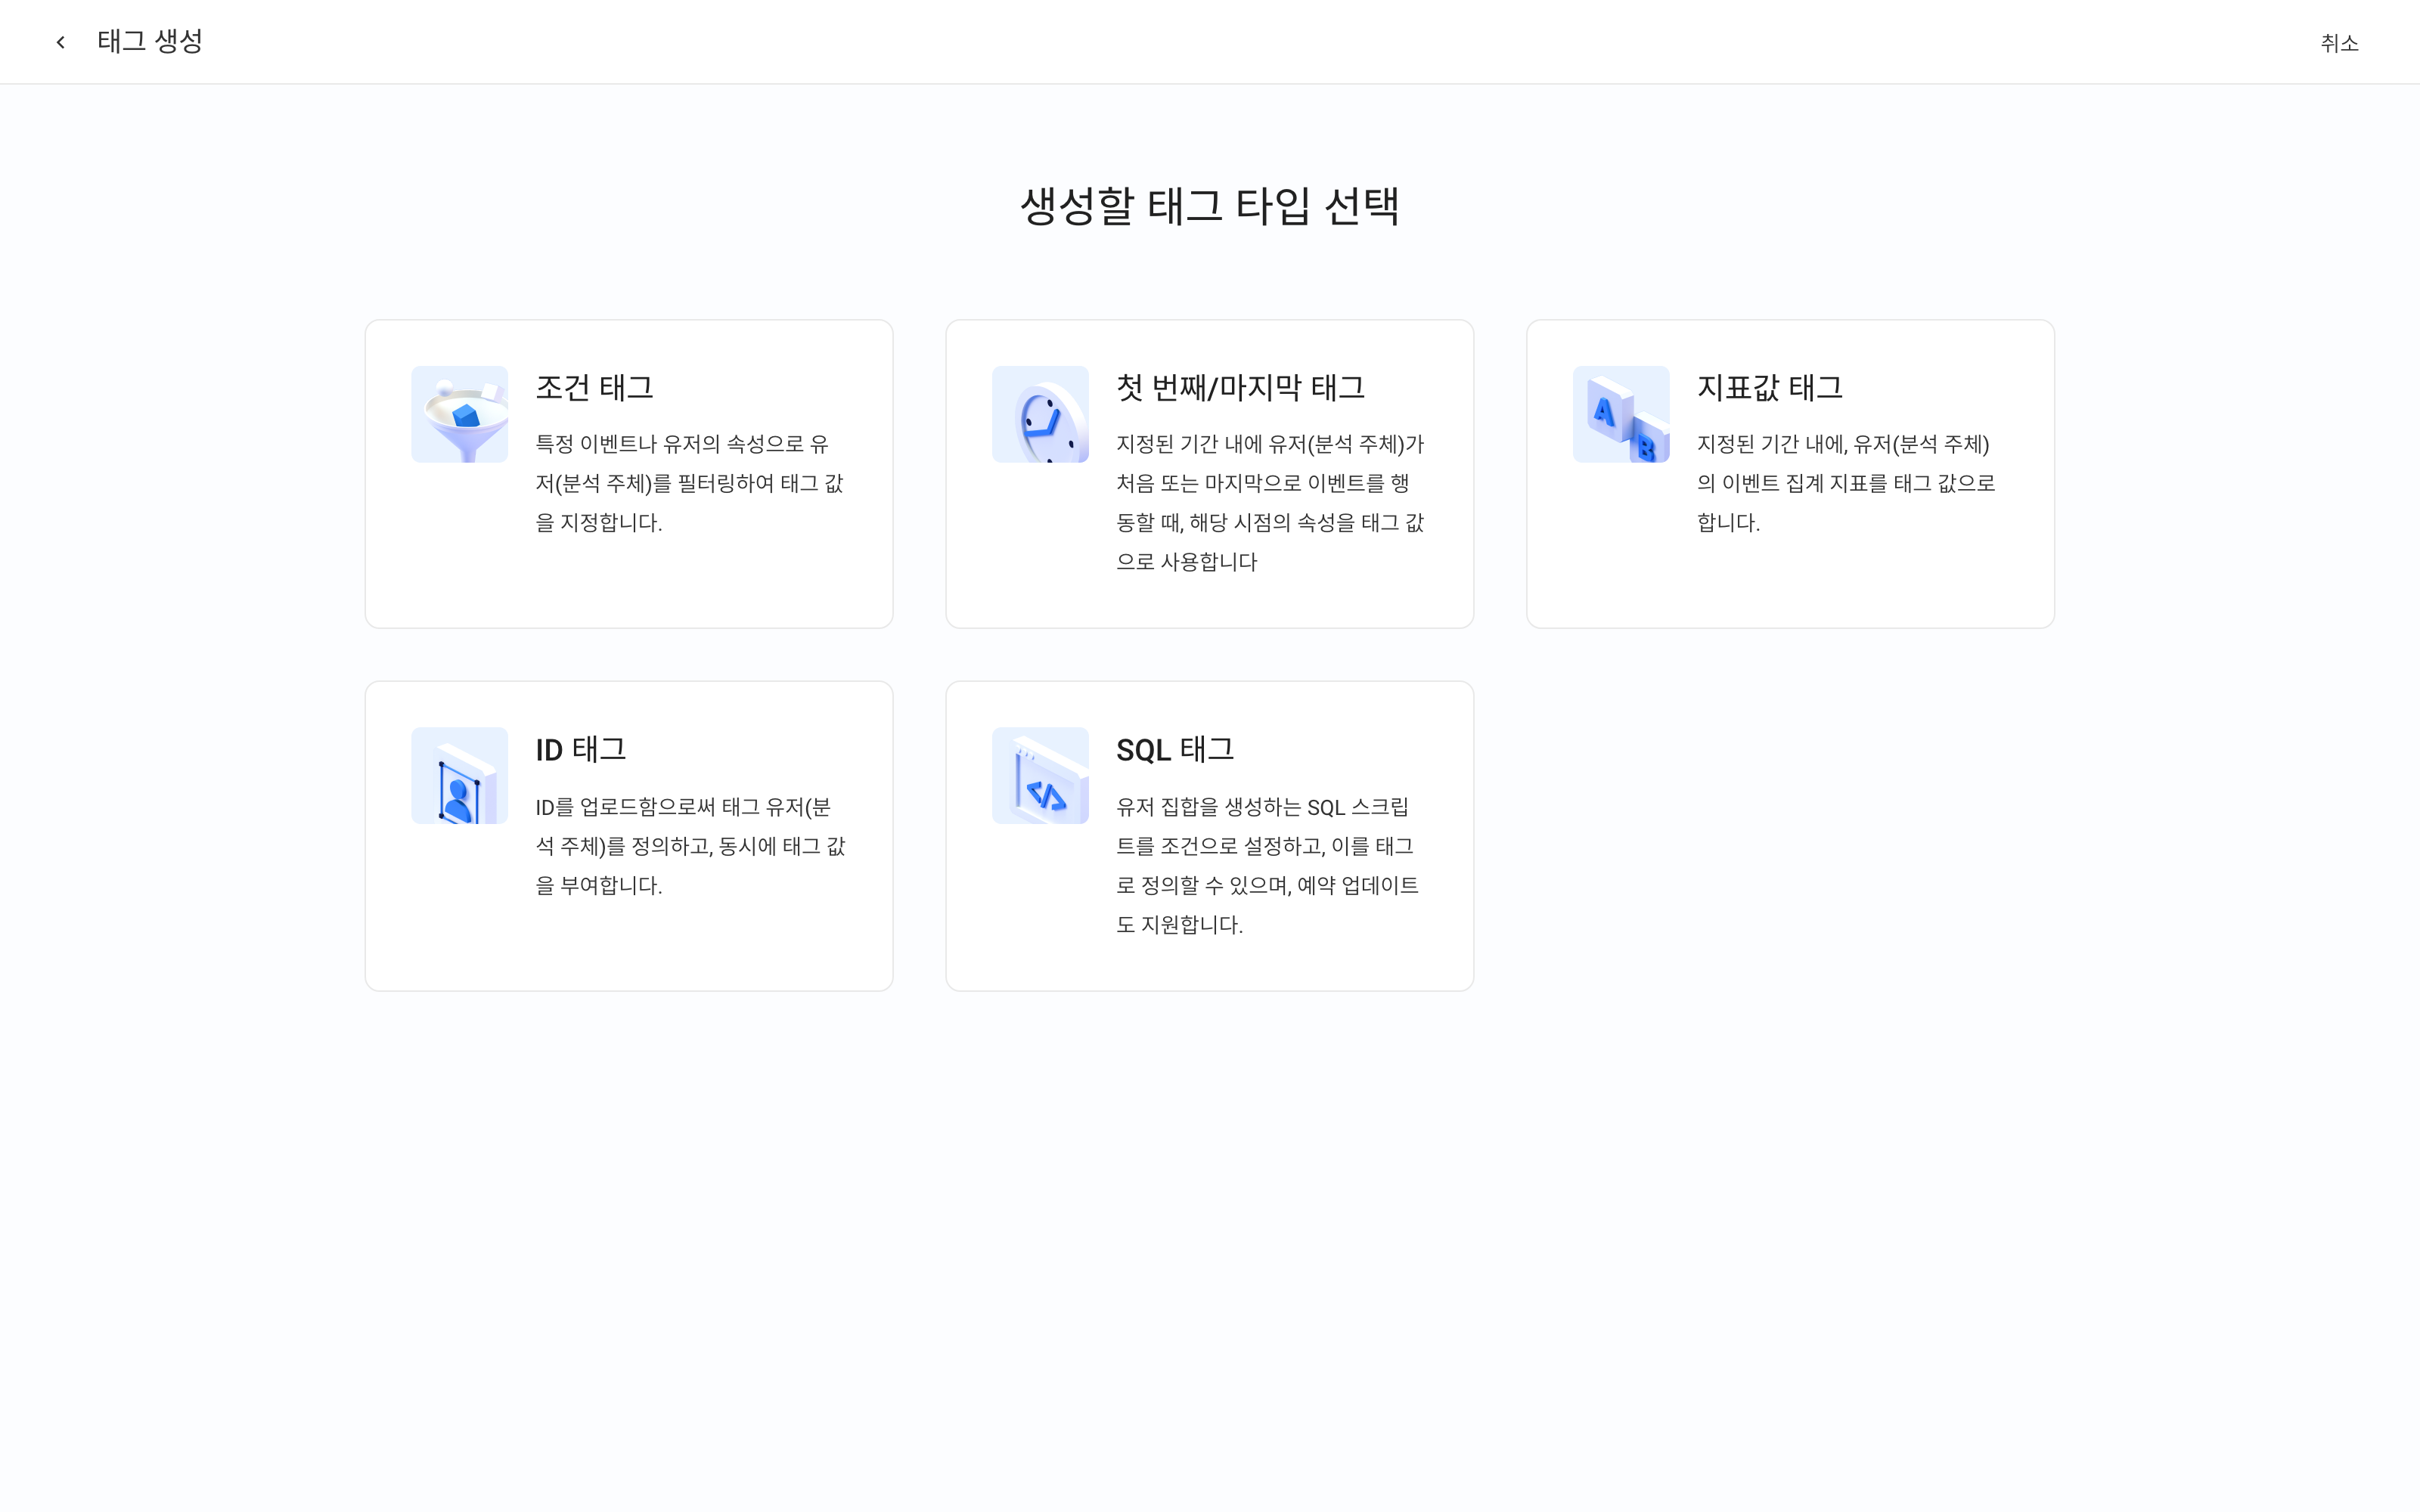Click description starting ID를 업로드함으로써

[691, 846]
